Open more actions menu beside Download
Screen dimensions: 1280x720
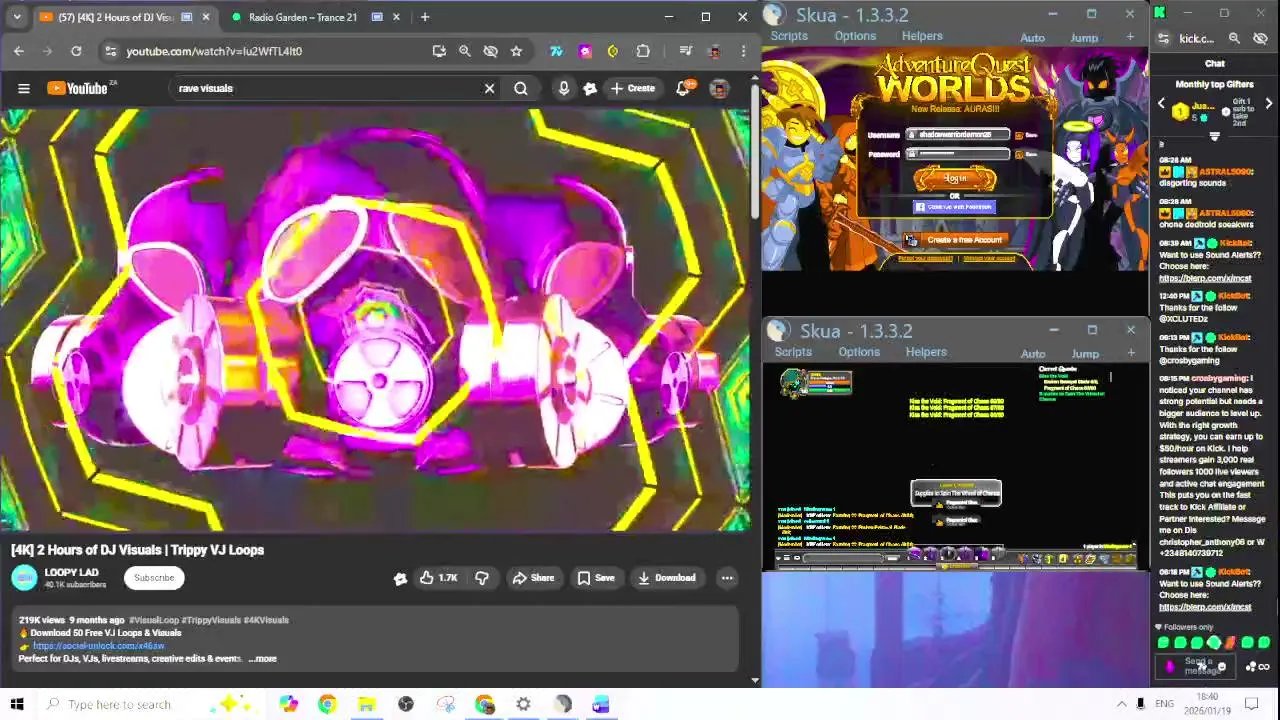pos(727,577)
